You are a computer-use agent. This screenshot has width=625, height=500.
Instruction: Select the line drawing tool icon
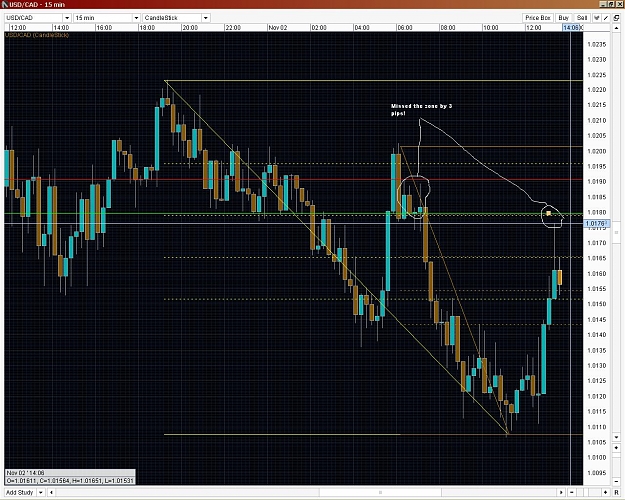606,18
